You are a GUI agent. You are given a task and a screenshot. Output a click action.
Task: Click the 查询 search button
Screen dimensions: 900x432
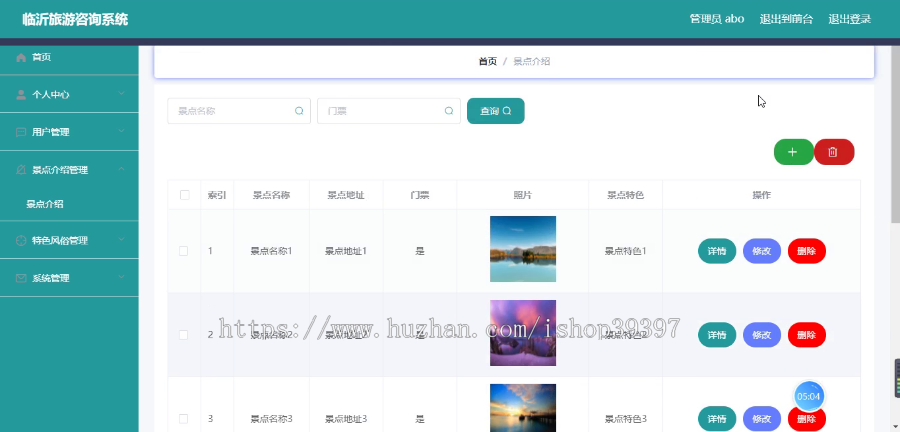[495, 111]
